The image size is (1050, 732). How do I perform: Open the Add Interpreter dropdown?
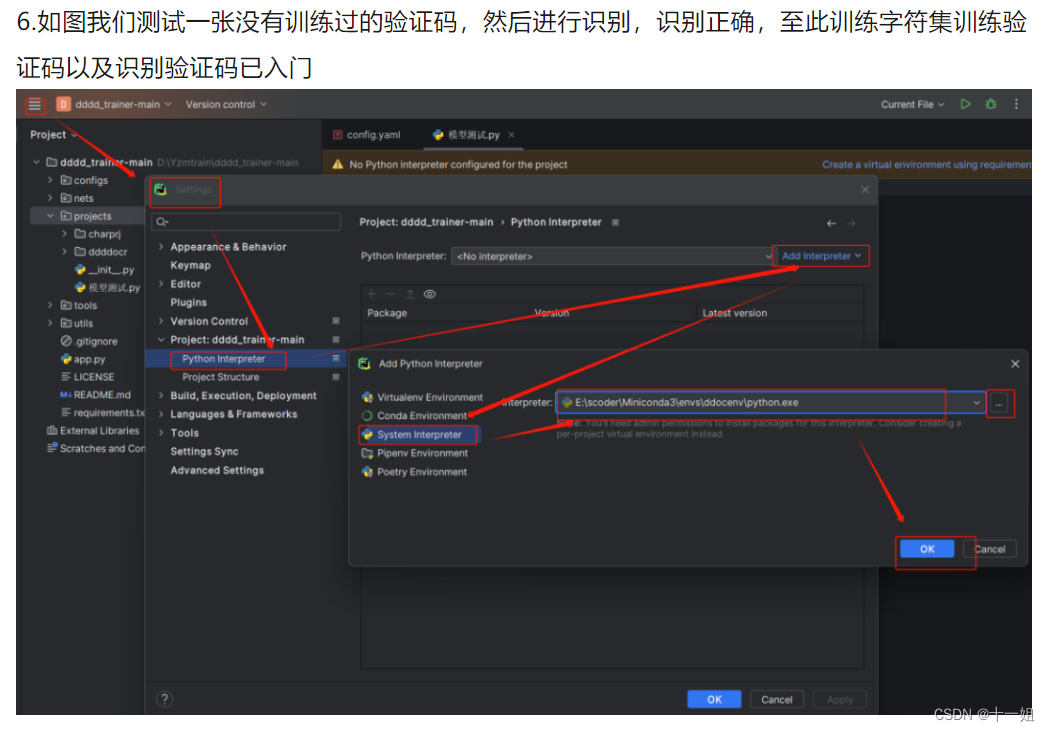click(x=821, y=256)
